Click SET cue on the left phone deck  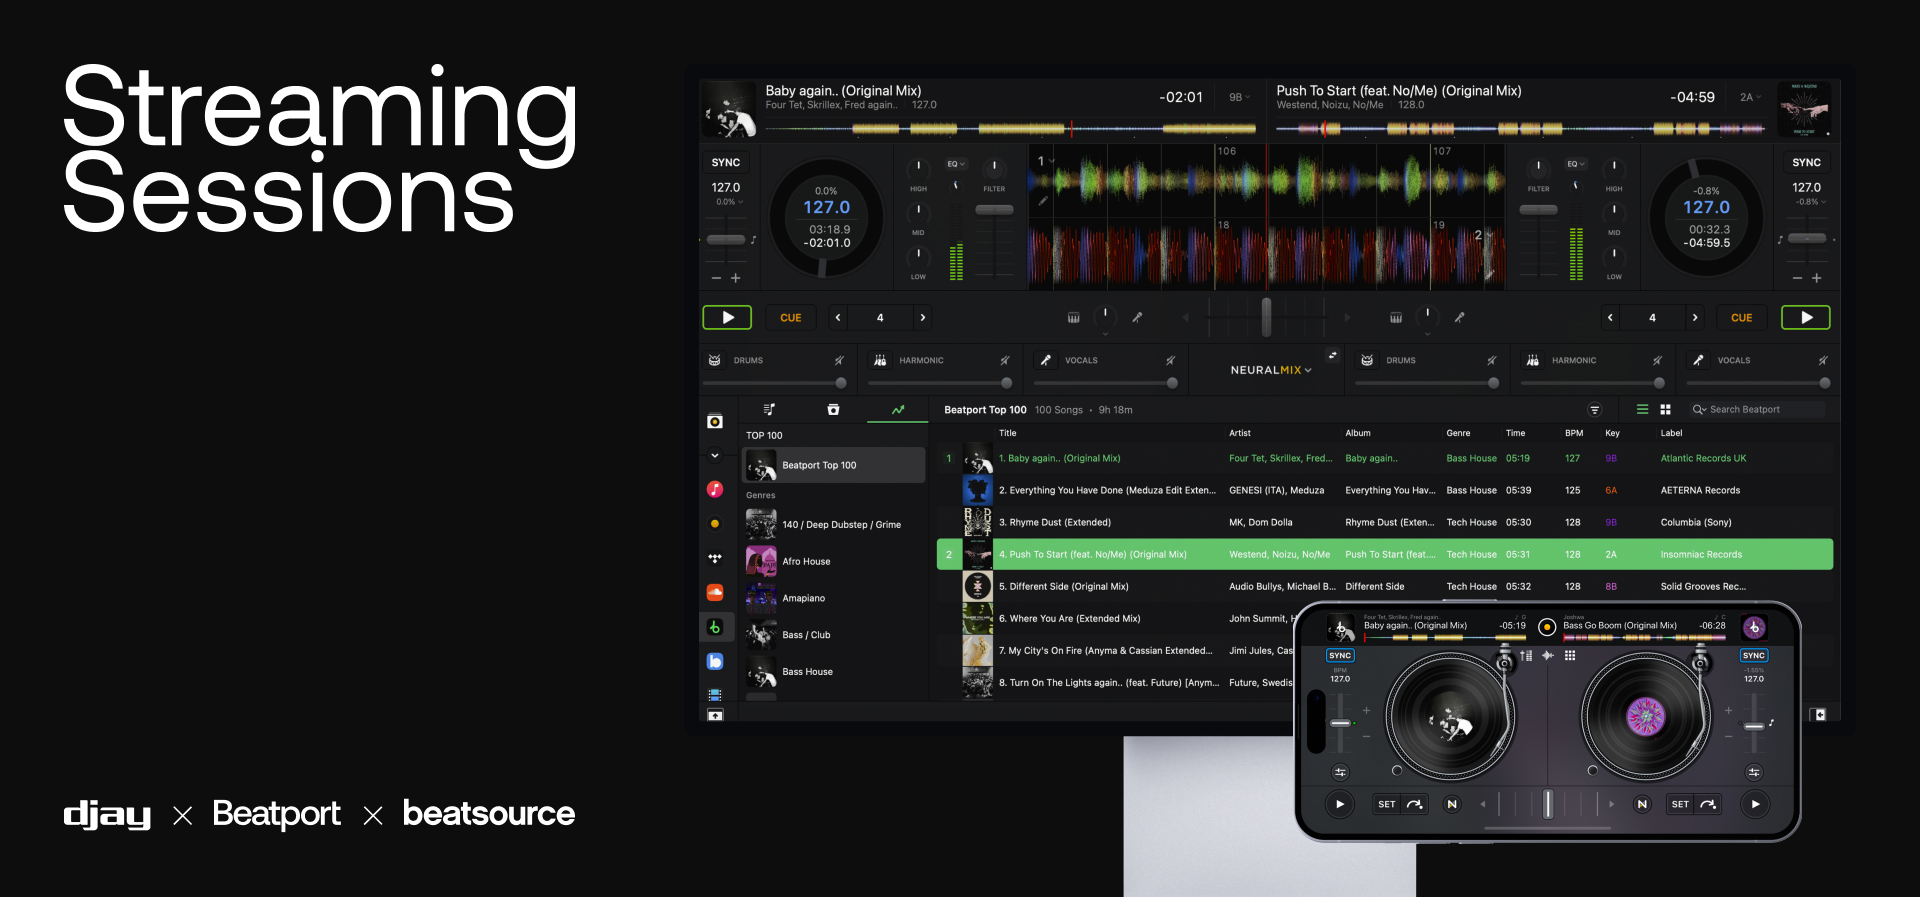pos(1387,804)
